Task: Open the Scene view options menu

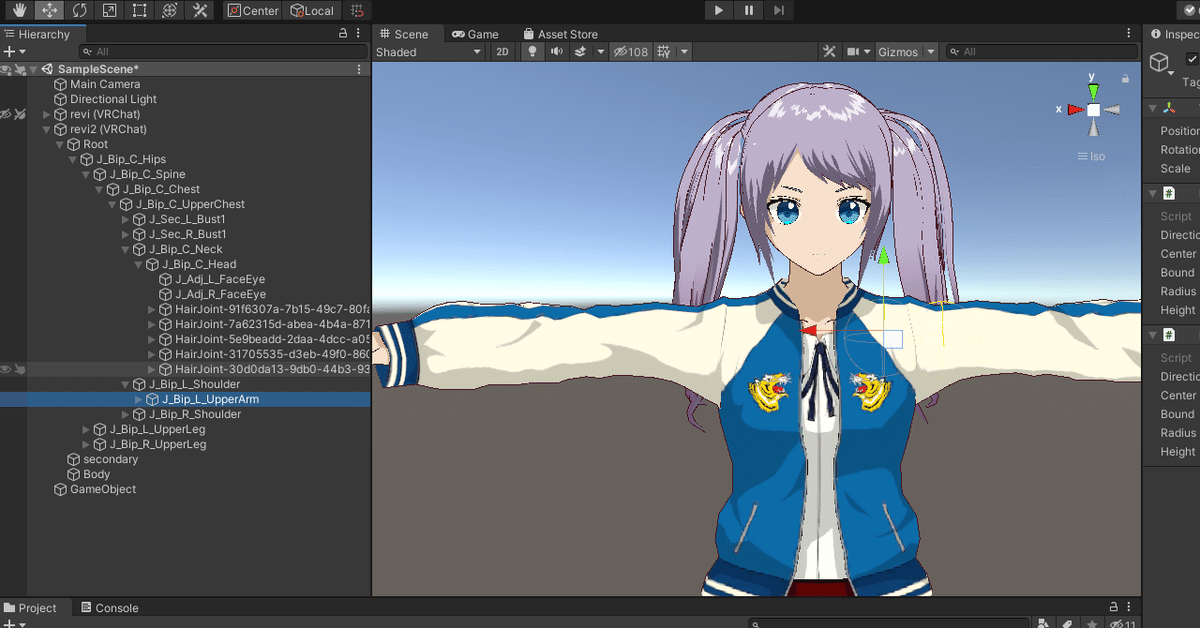Action: [x=1130, y=34]
